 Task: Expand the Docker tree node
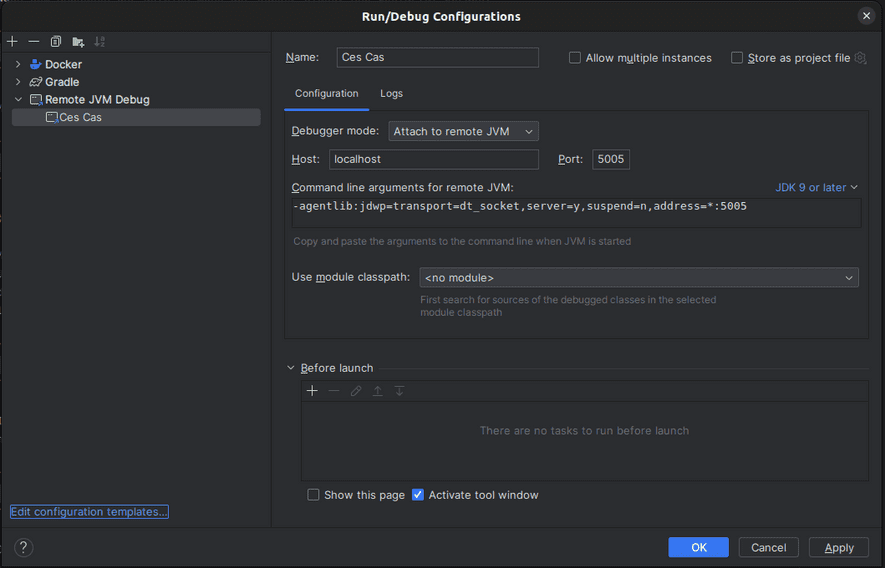(x=18, y=64)
